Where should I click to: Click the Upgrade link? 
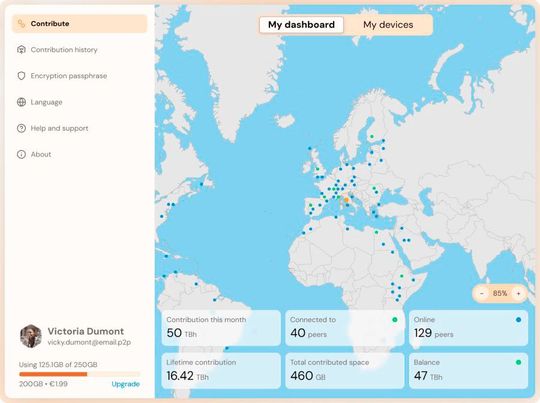tap(126, 384)
